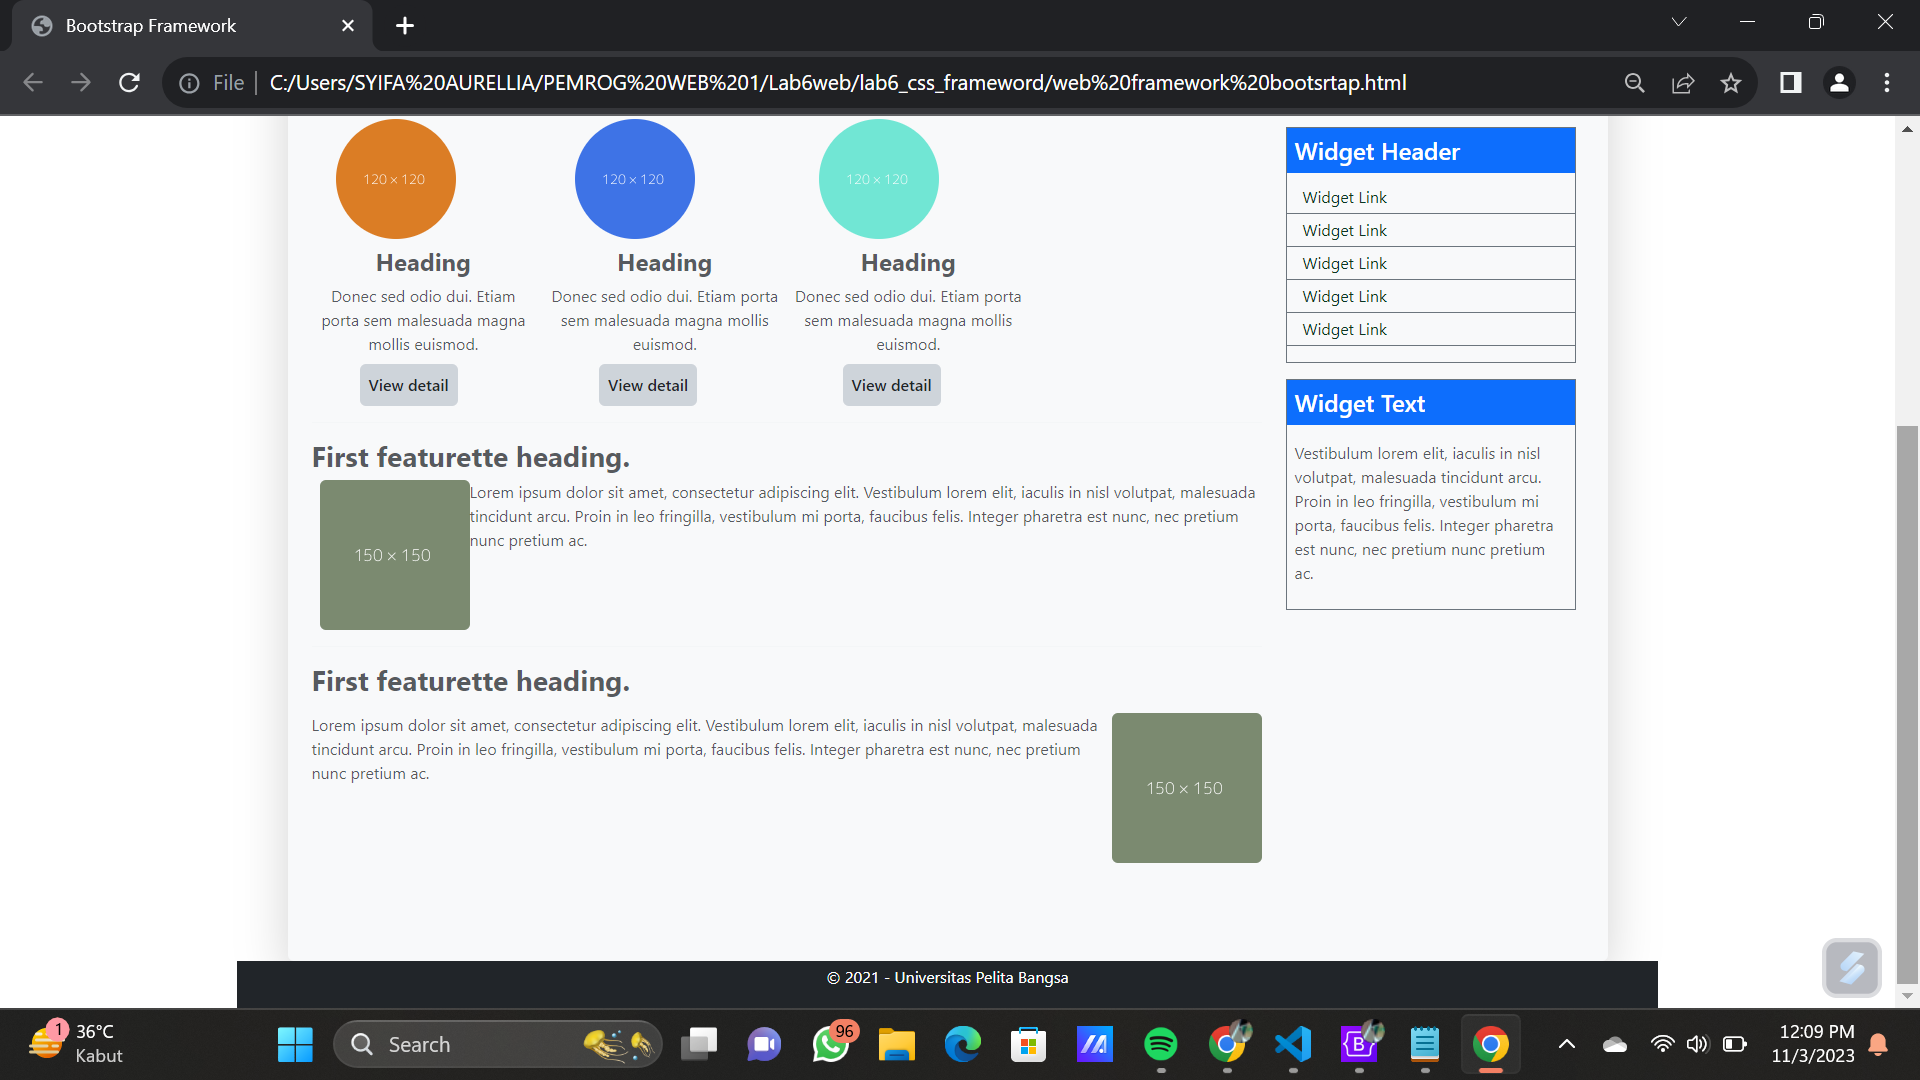Viewport: 1920px width, 1080px height.
Task: Toggle the volume via the speaker icon
Action: 1698,1044
